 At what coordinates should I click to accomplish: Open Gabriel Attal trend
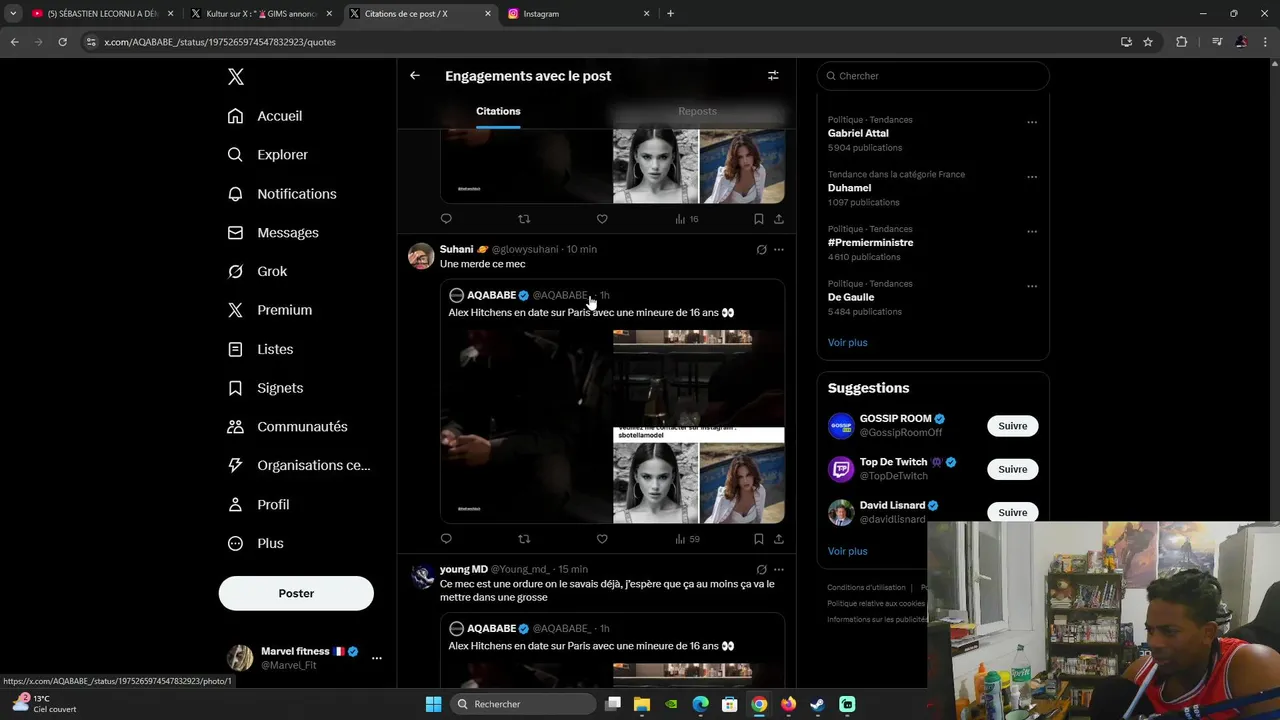(x=858, y=133)
